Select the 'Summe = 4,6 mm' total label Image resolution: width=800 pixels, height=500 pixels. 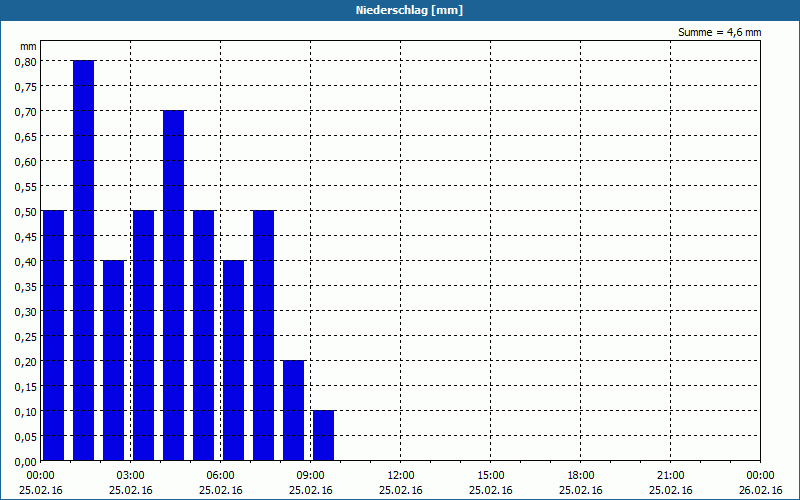[x=719, y=32]
